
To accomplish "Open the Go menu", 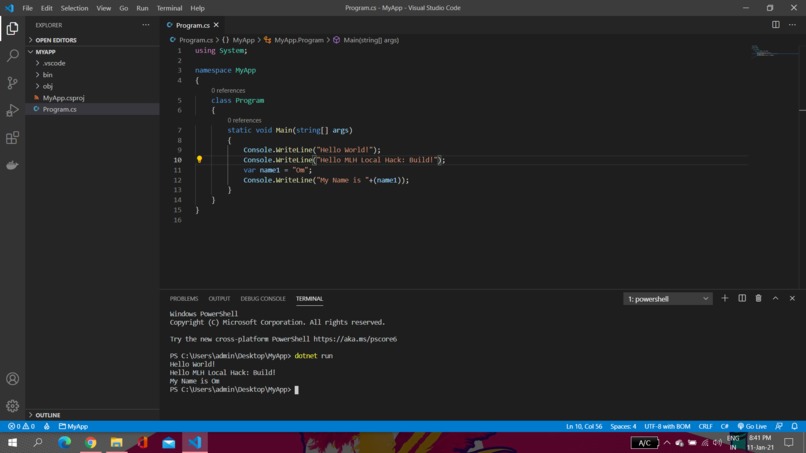I will 124,8.
